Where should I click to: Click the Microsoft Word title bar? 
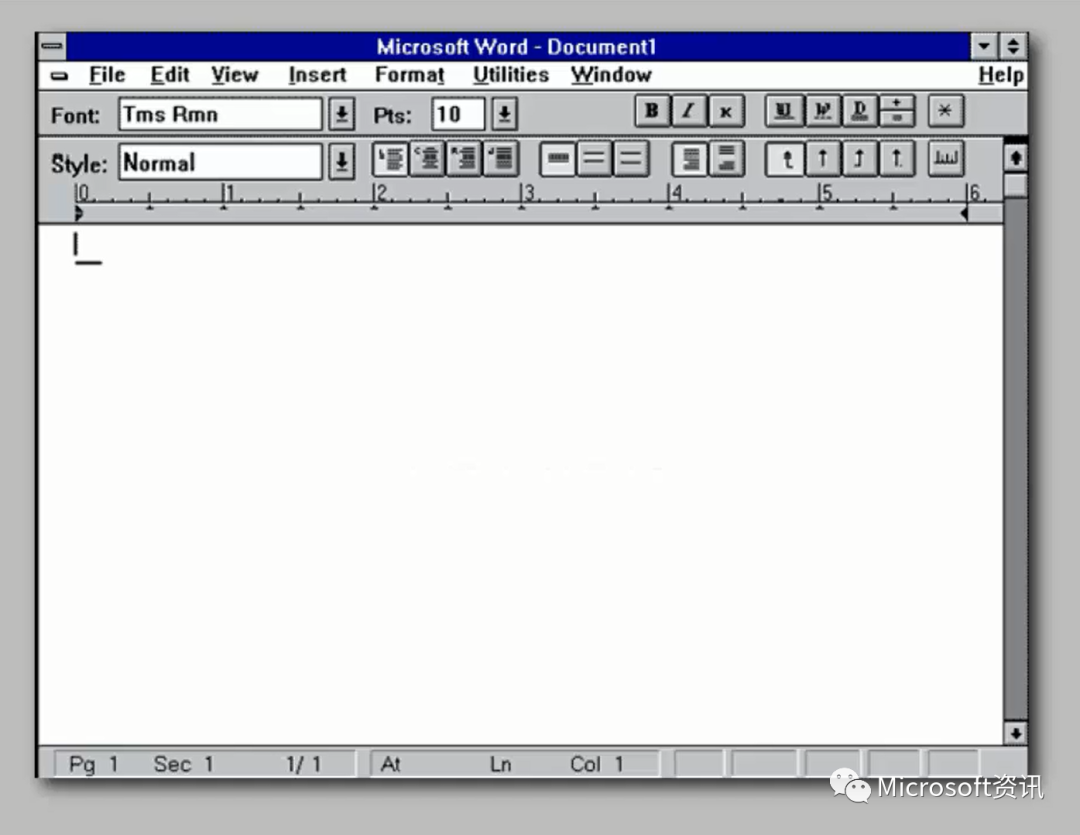pyautogui.click(x=517, y=47)
